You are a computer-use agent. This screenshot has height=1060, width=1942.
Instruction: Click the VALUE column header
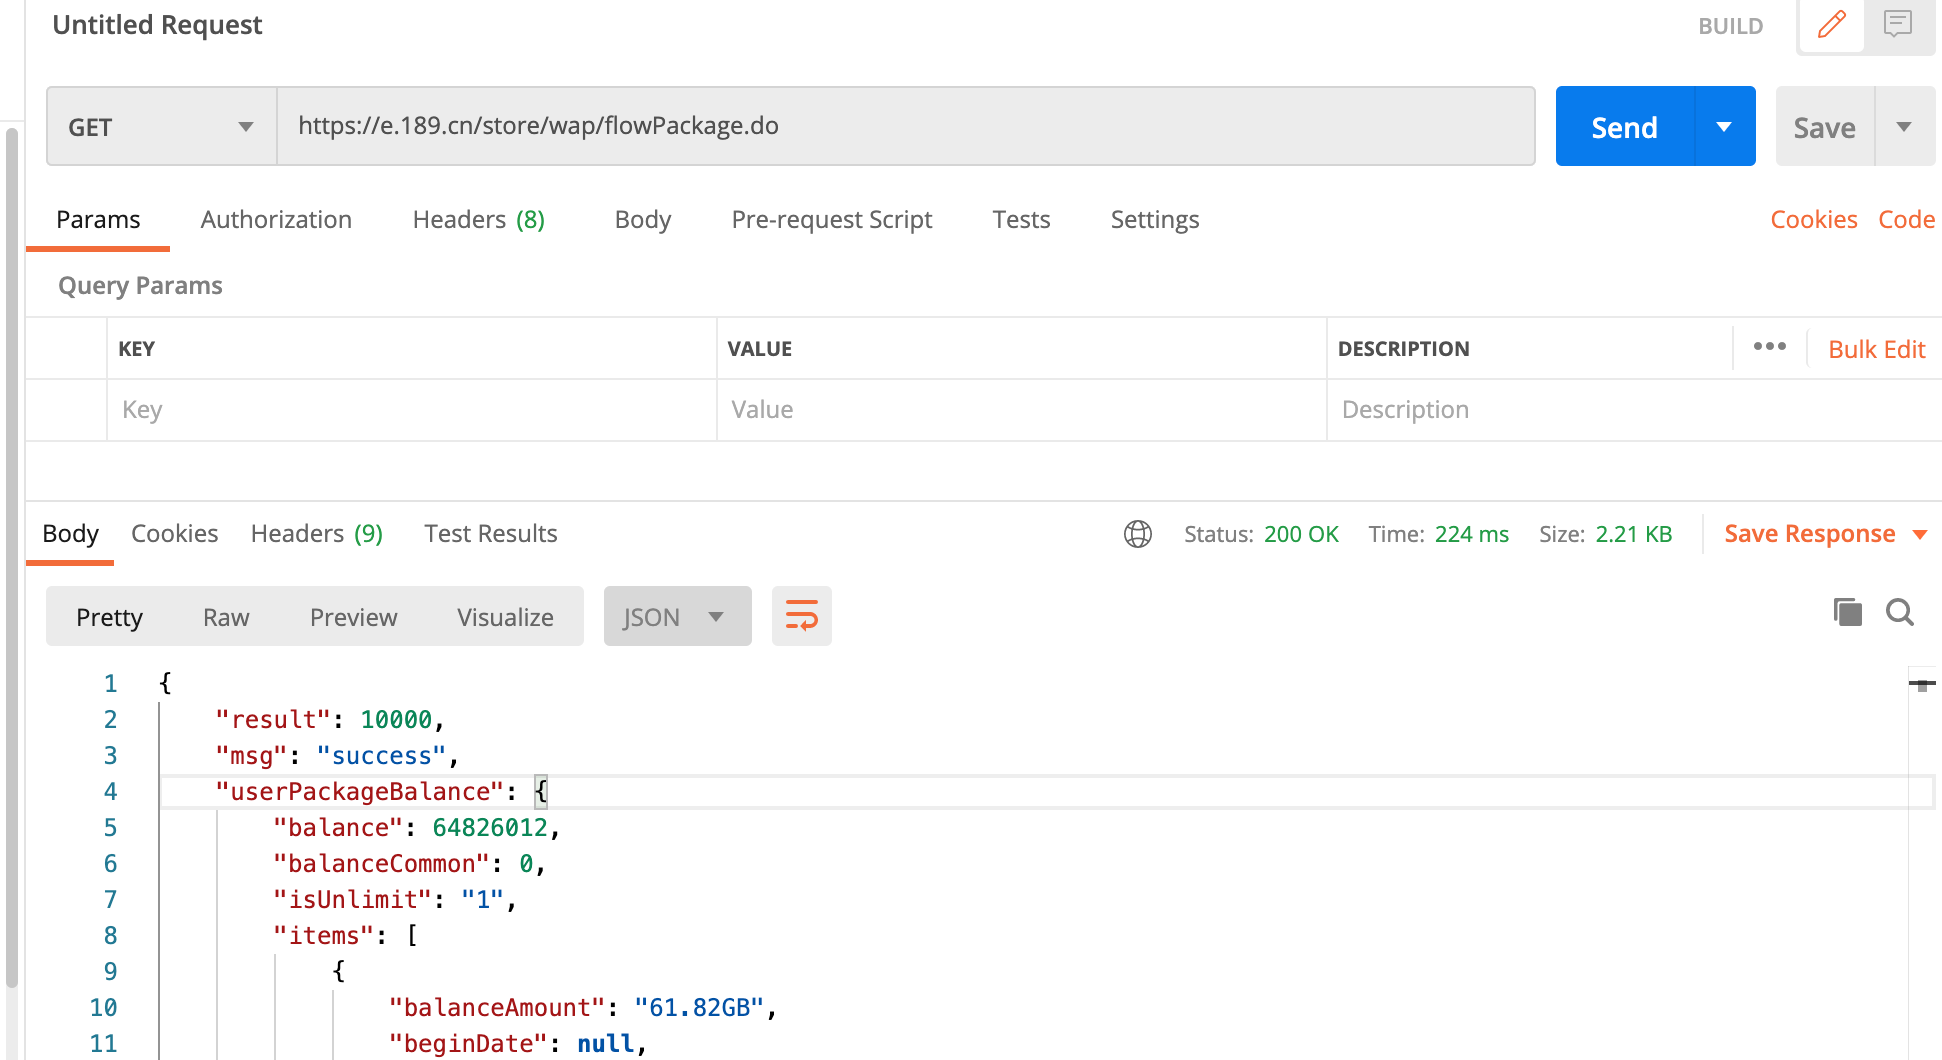[759, 349]
